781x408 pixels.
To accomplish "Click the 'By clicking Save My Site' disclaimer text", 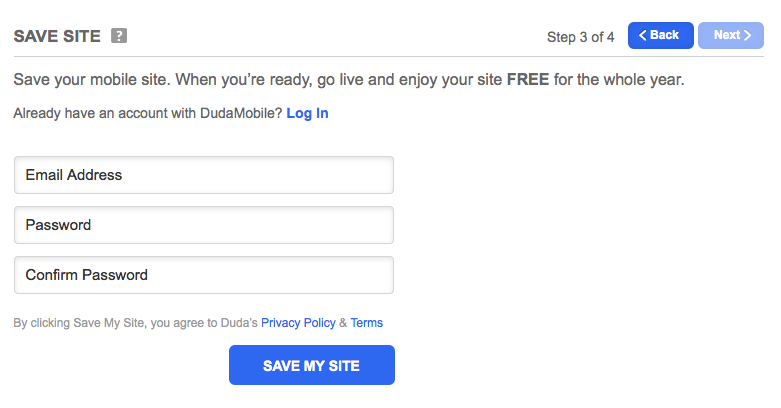I will click(135, 323).
